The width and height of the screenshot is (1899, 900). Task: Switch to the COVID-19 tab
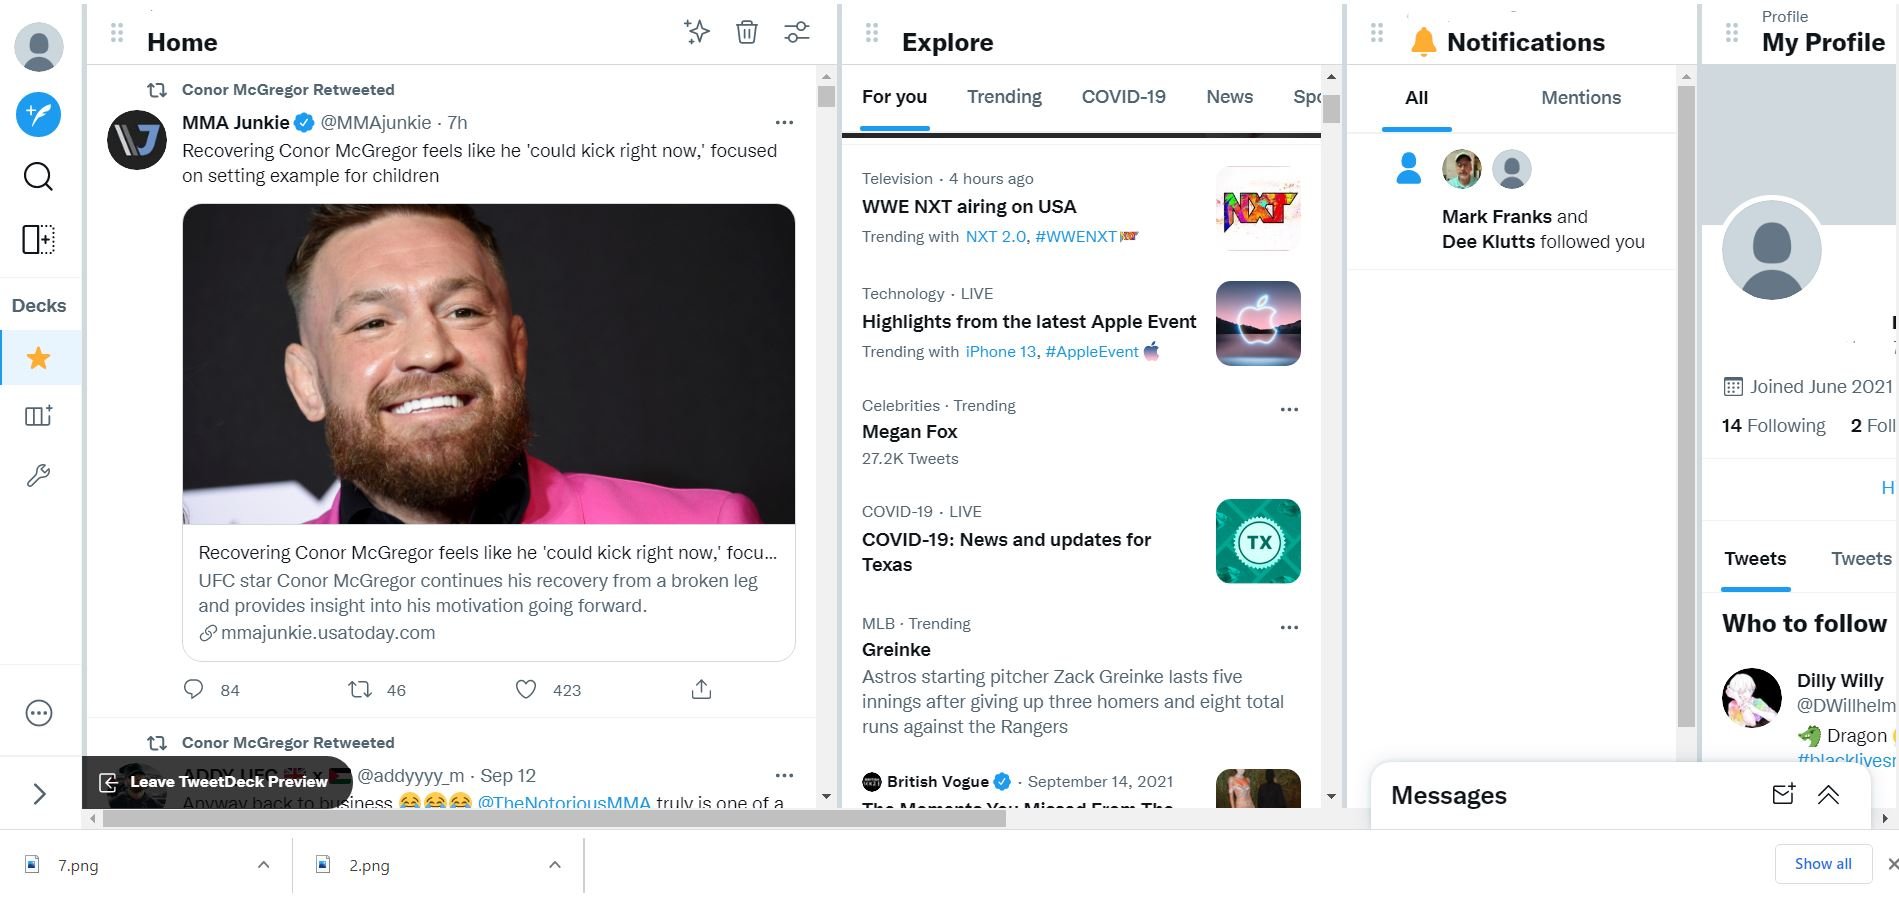click(1123, 97)
